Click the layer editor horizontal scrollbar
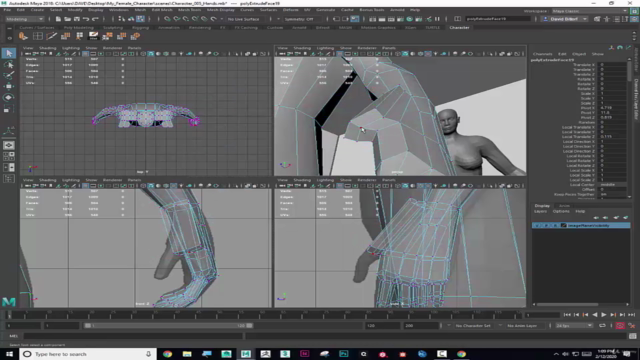Image resolution: width=640 pixels, height=360 pixels. 567,304
